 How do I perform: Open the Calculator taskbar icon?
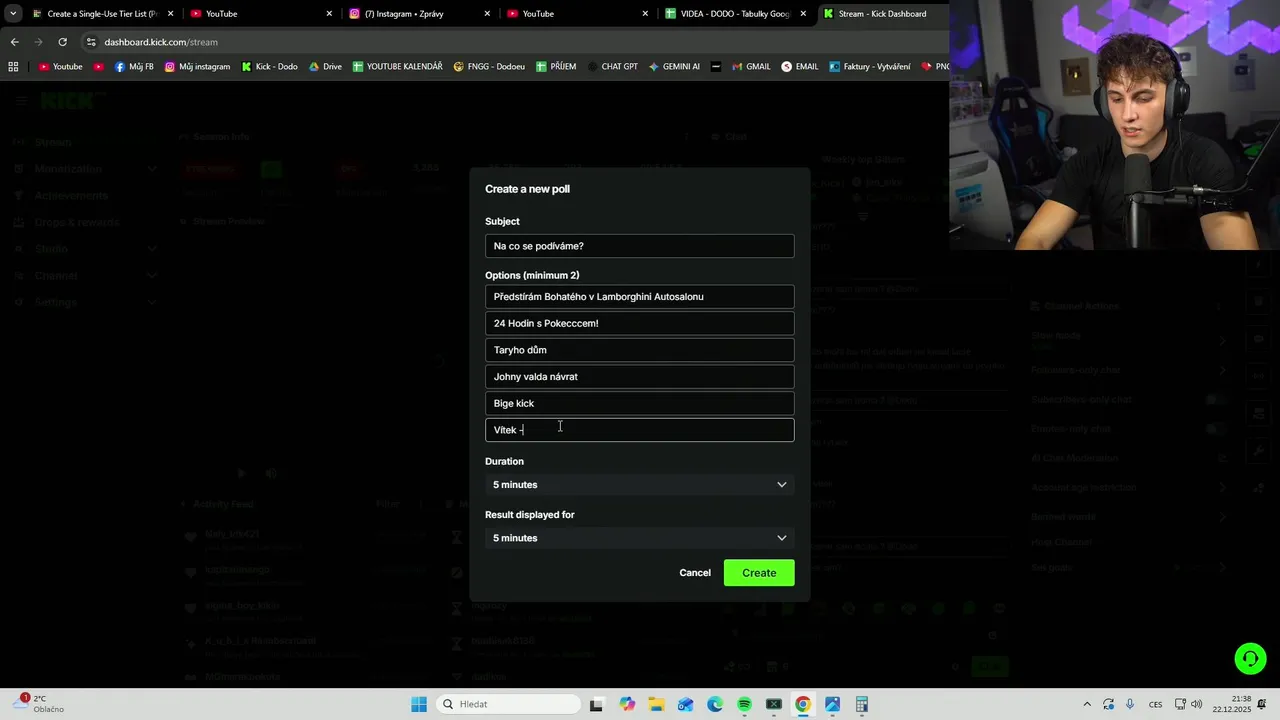coord(861,704)
